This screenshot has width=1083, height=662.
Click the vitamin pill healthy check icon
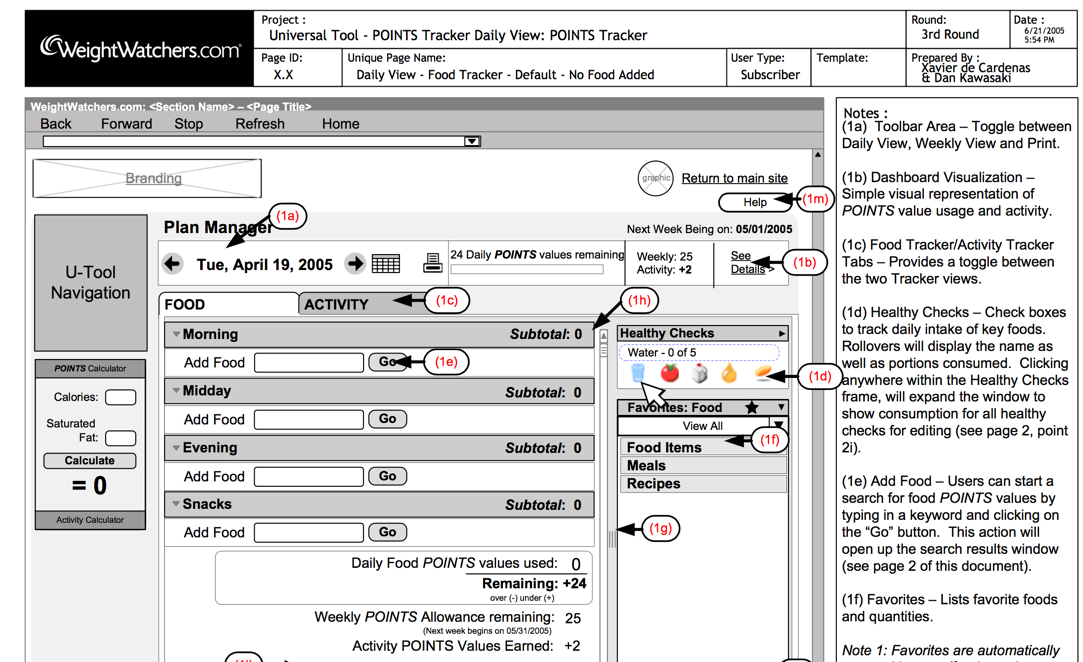(763, 373)
